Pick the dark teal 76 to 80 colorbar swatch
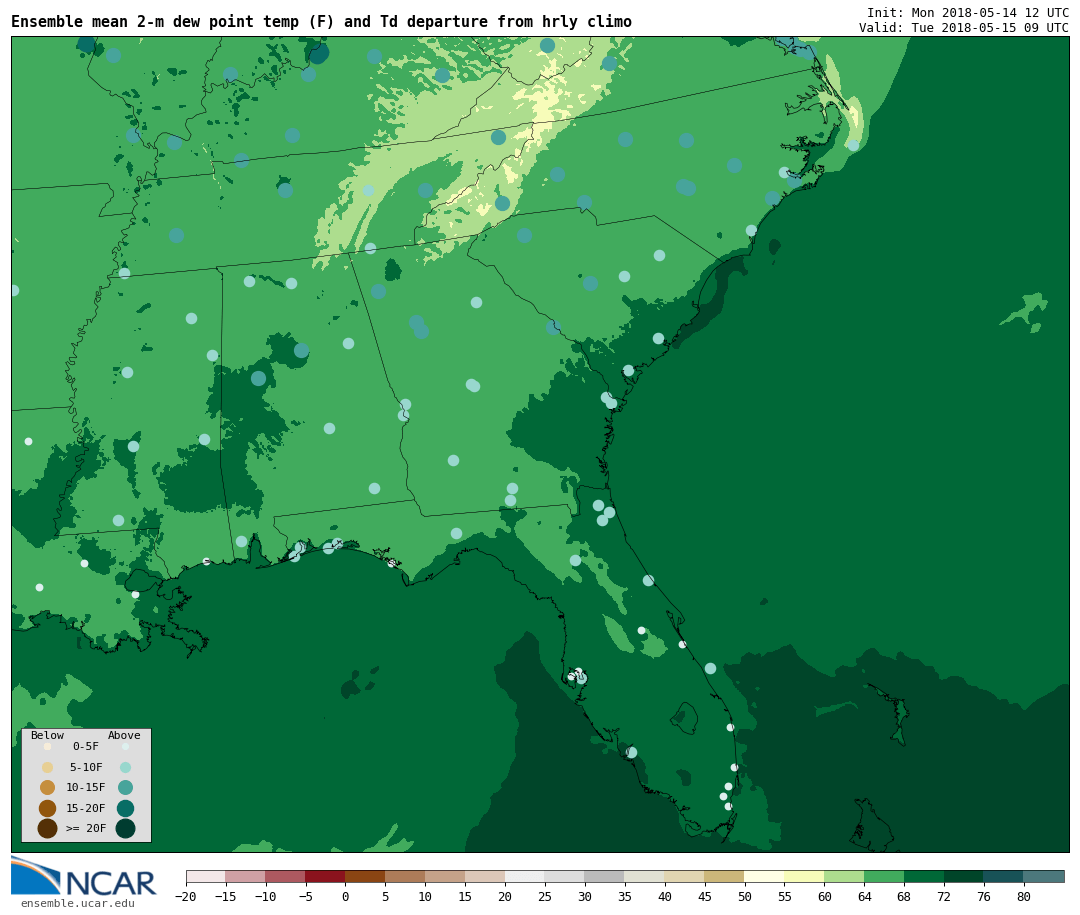The height and width of the screenshot is (915, 1080). [x=1004, y=877]
